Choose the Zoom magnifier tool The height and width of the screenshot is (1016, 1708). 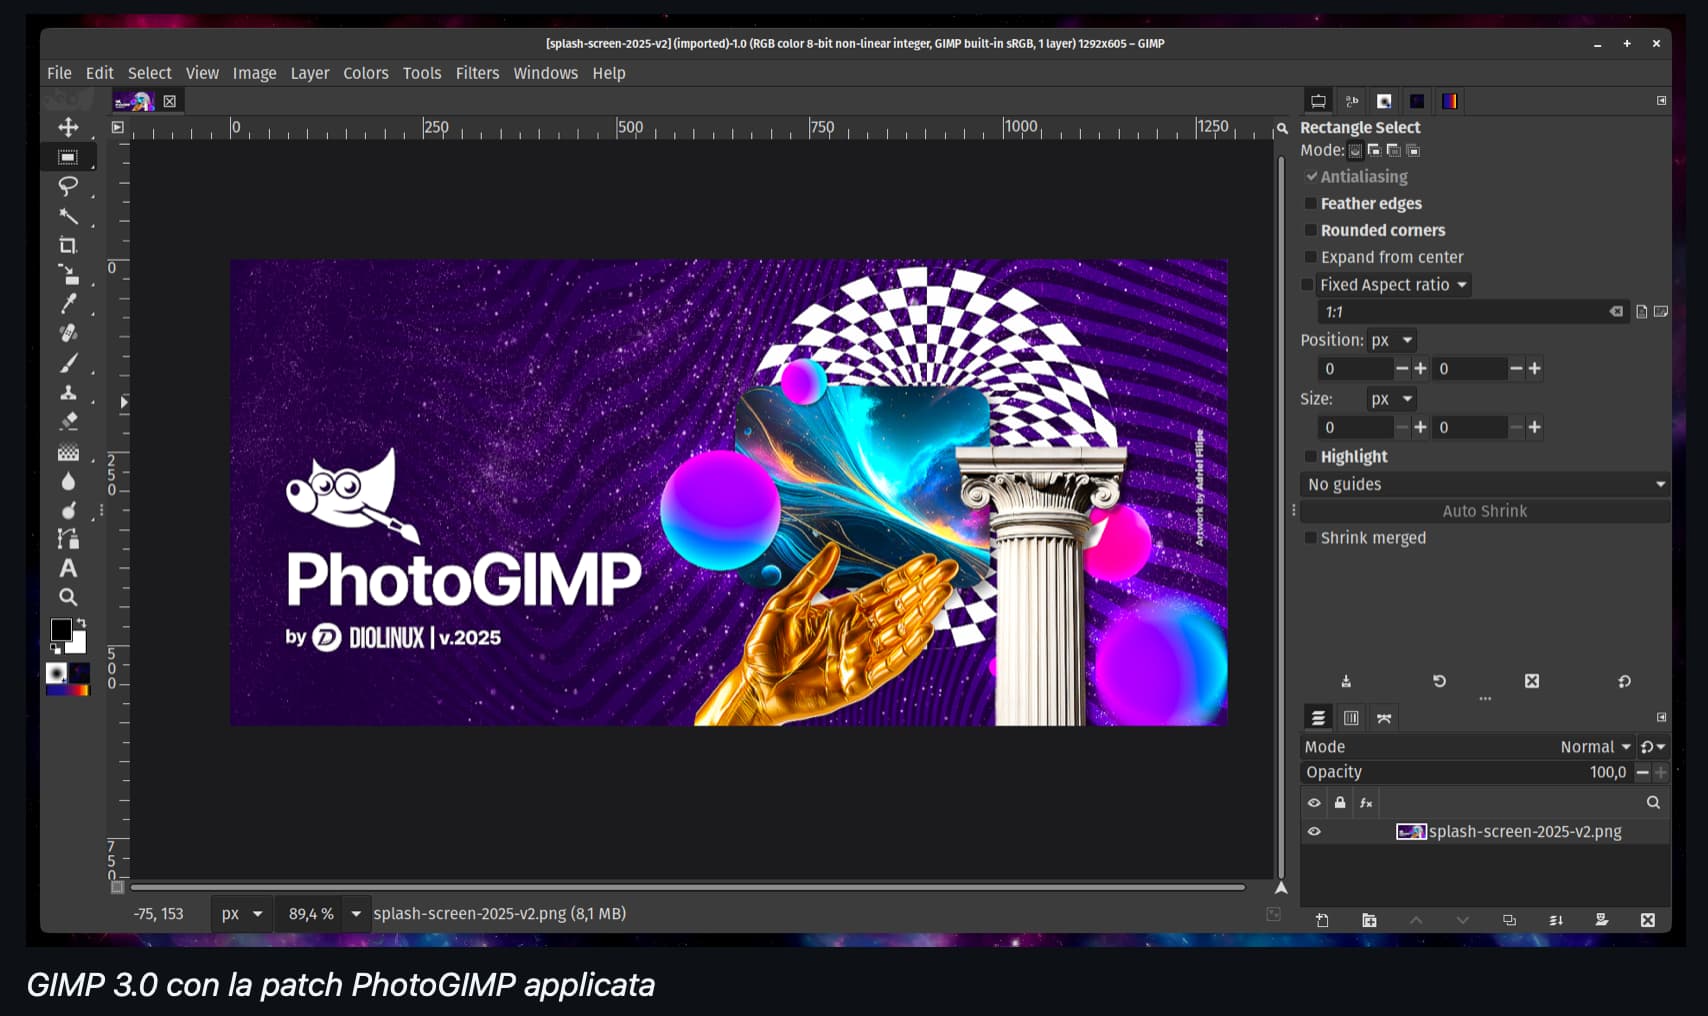click(68, 597)
